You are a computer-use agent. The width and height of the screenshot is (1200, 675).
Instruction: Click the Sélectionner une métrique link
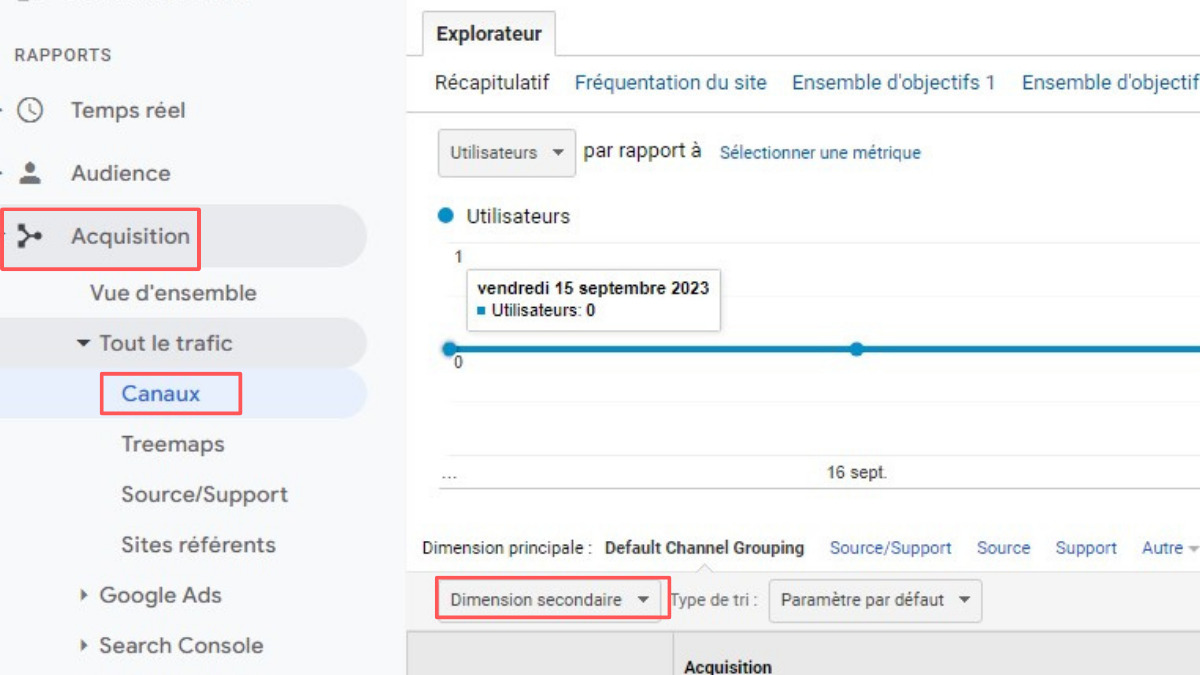coord(820,153)
